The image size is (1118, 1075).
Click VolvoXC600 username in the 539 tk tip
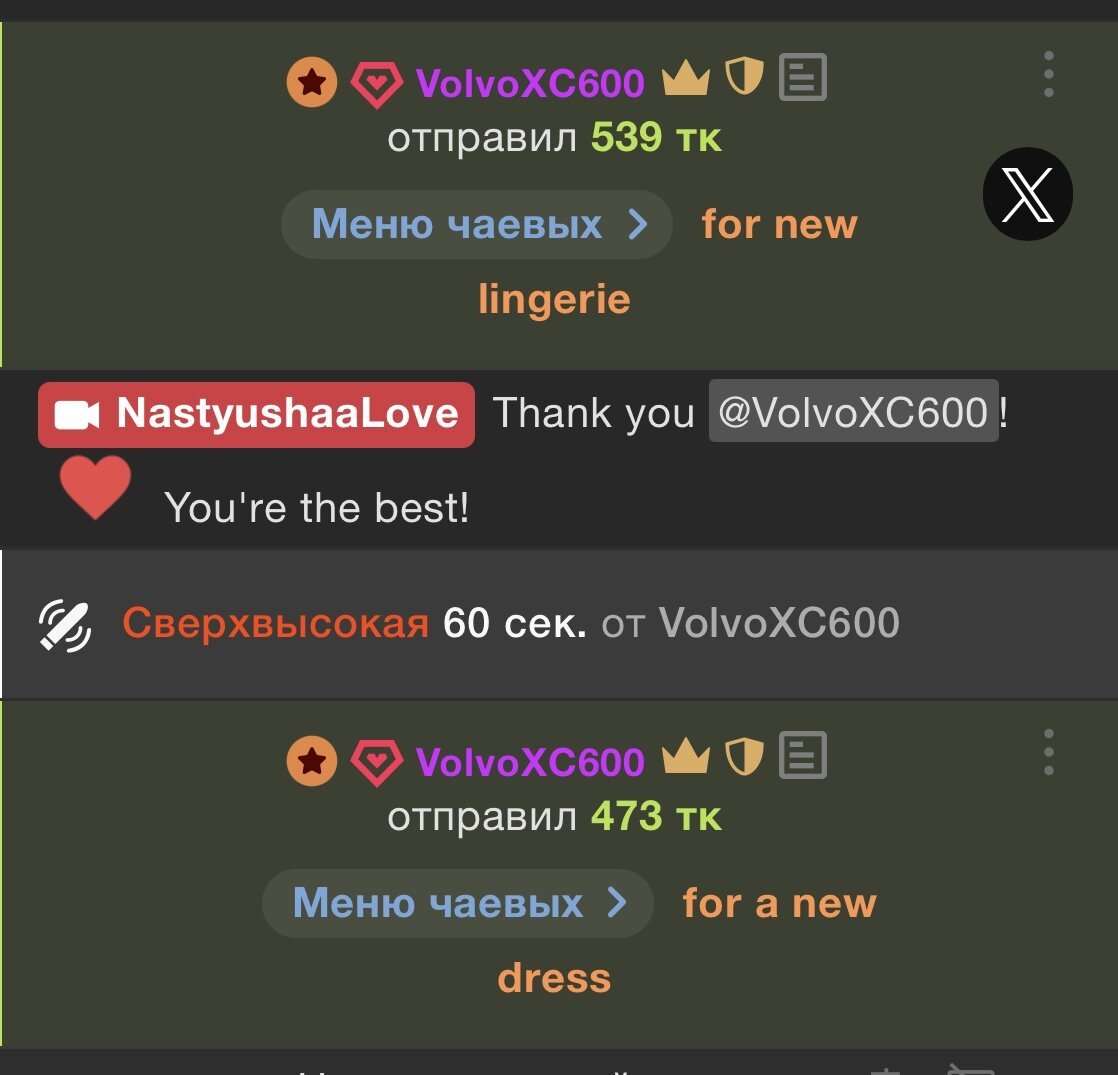pyautogui.click(x=530, y=83)
